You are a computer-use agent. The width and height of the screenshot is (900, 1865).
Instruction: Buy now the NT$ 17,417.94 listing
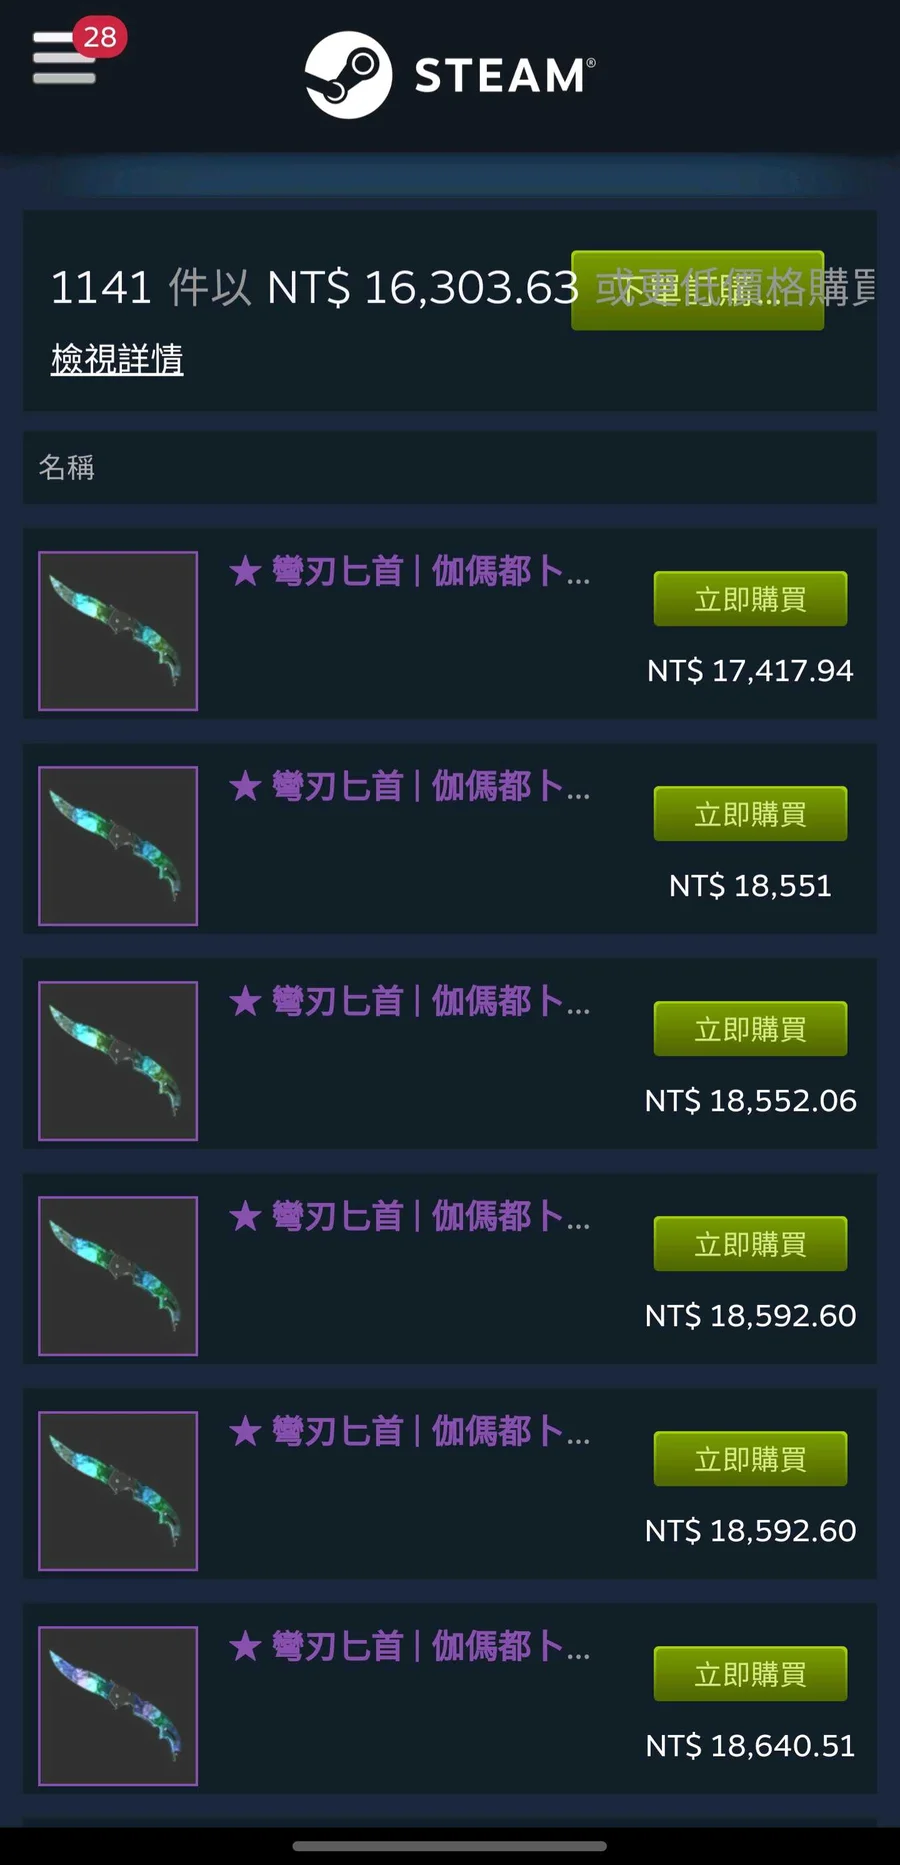coord(750,599)
